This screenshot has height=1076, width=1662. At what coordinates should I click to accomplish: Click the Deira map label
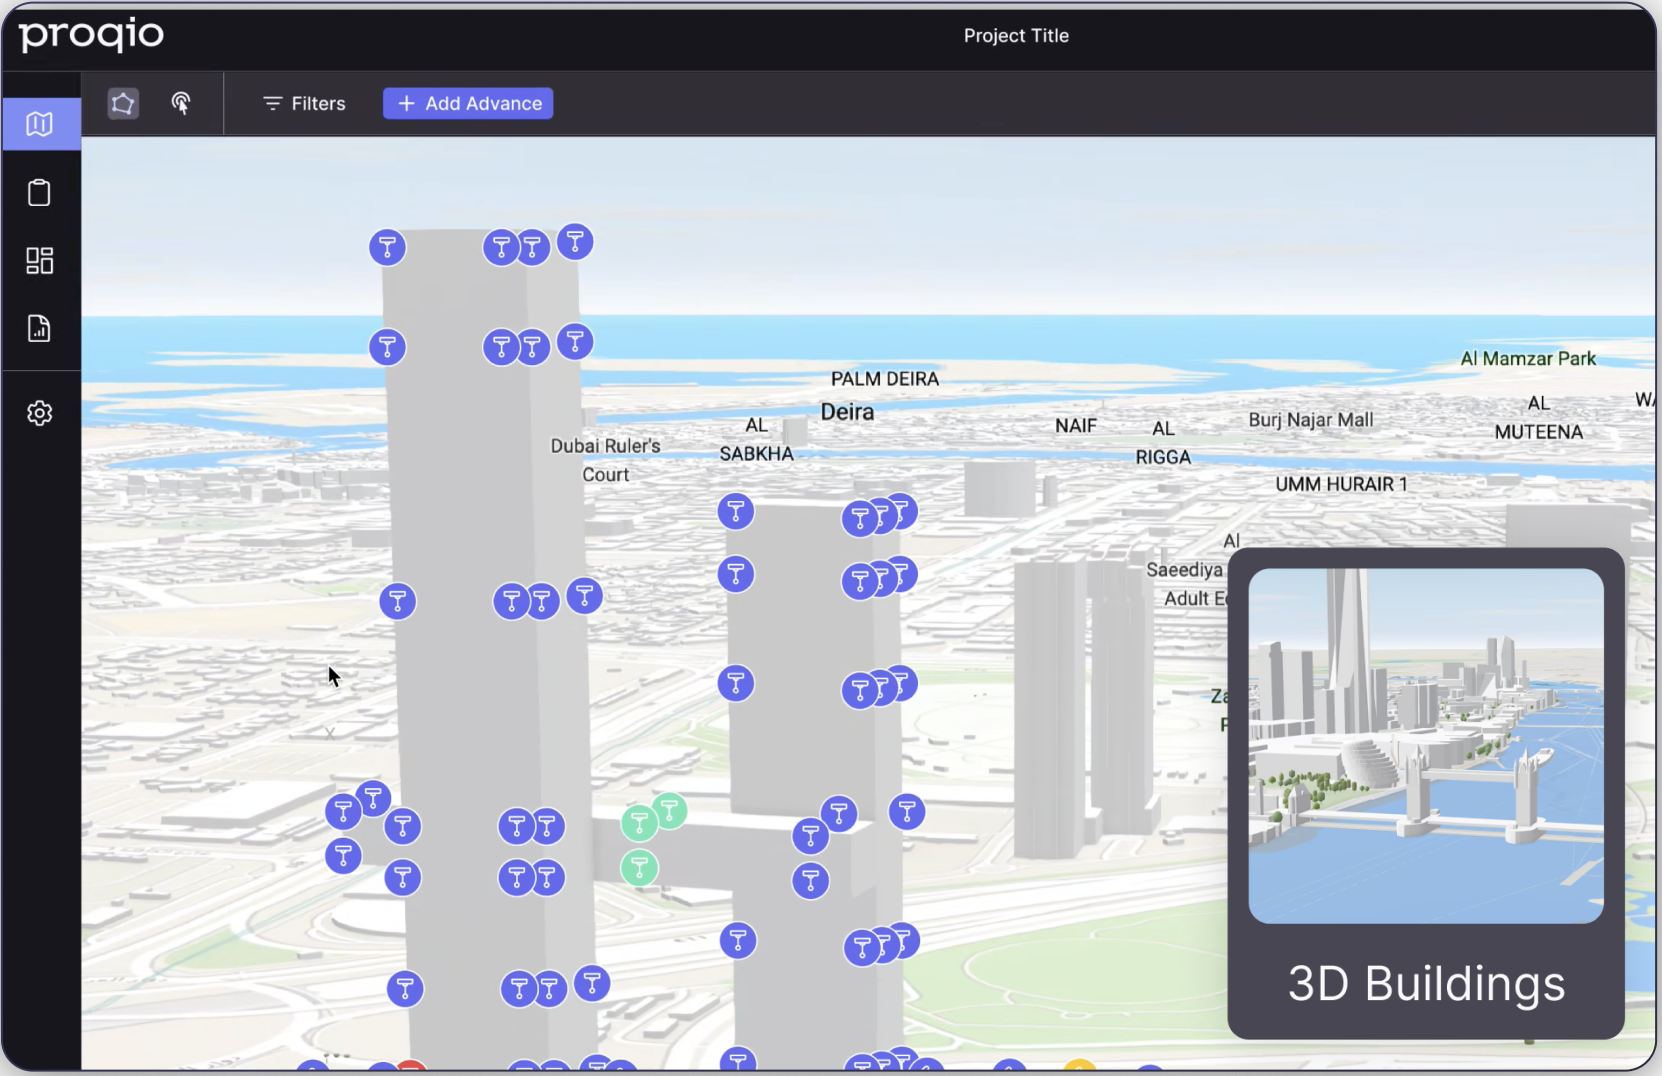(847, 412)
